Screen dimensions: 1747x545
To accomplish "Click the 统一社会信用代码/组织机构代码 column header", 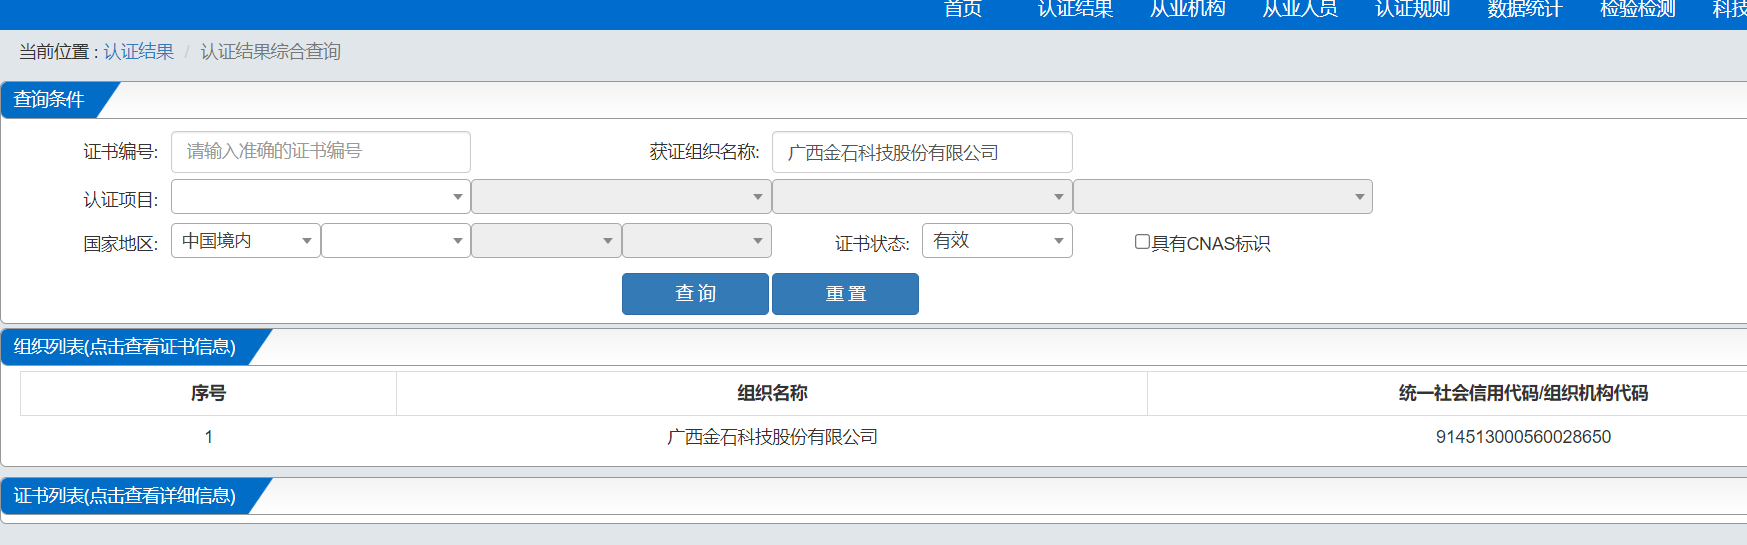I will (x=1523, y=394).
